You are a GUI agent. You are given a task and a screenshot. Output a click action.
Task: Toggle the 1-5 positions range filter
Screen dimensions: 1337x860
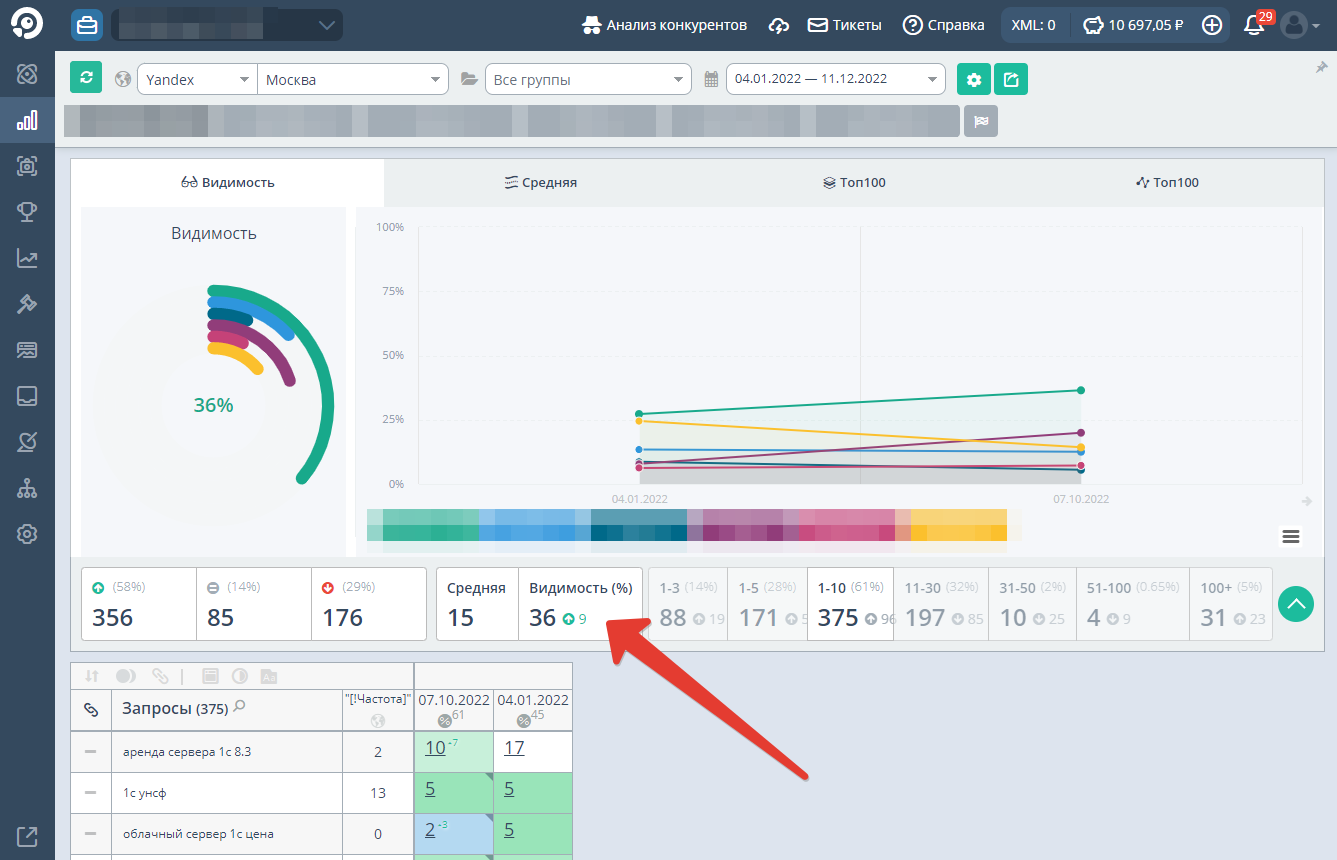coord(768,604)
